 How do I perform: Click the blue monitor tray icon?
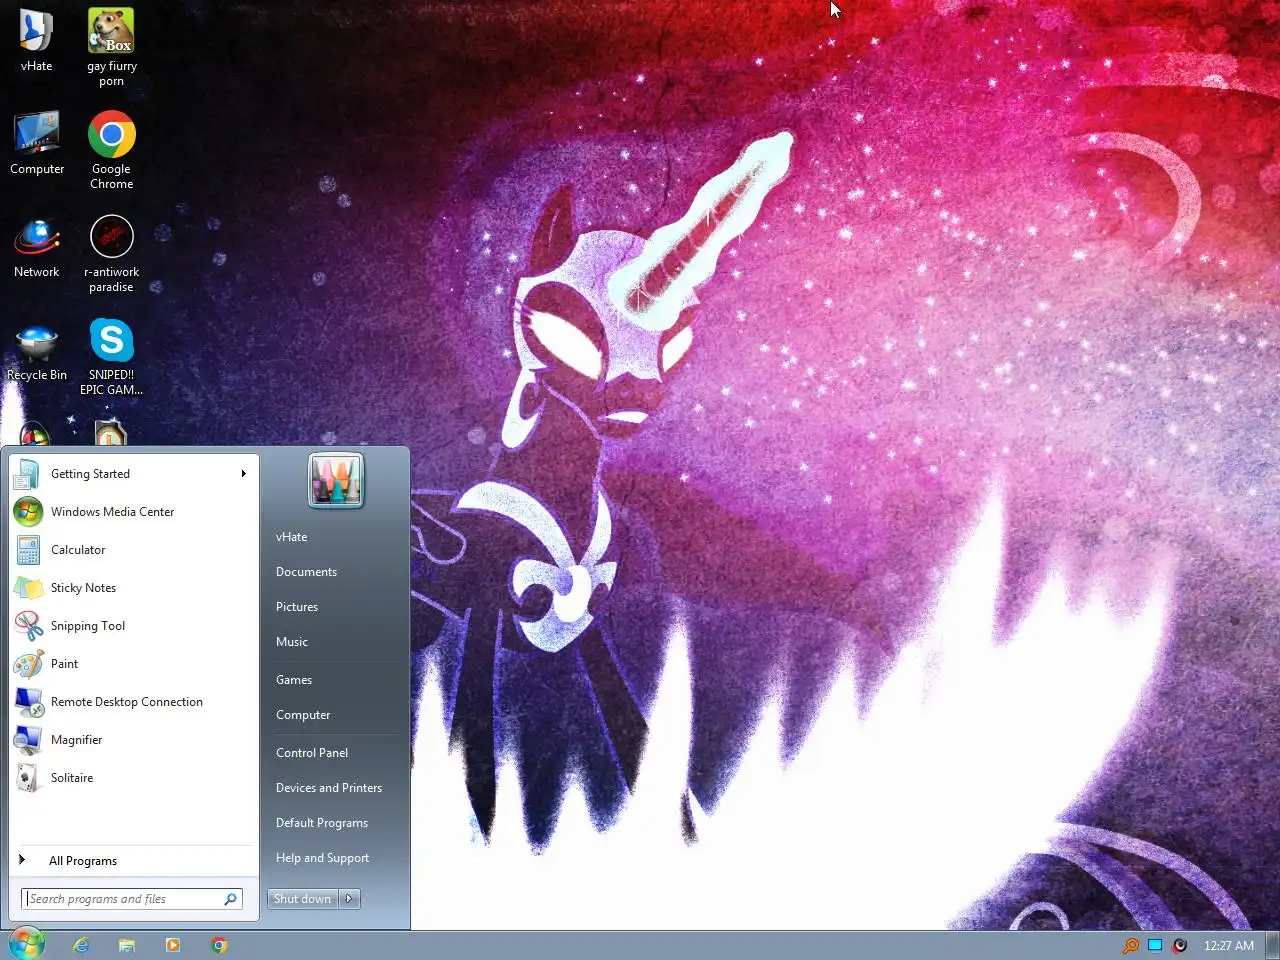[x=1155, y=945]
